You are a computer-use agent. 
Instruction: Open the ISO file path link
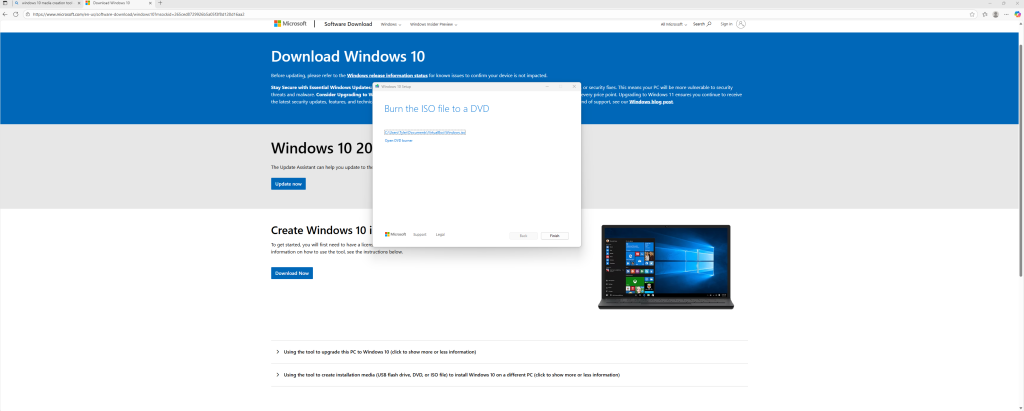point(425,132)
